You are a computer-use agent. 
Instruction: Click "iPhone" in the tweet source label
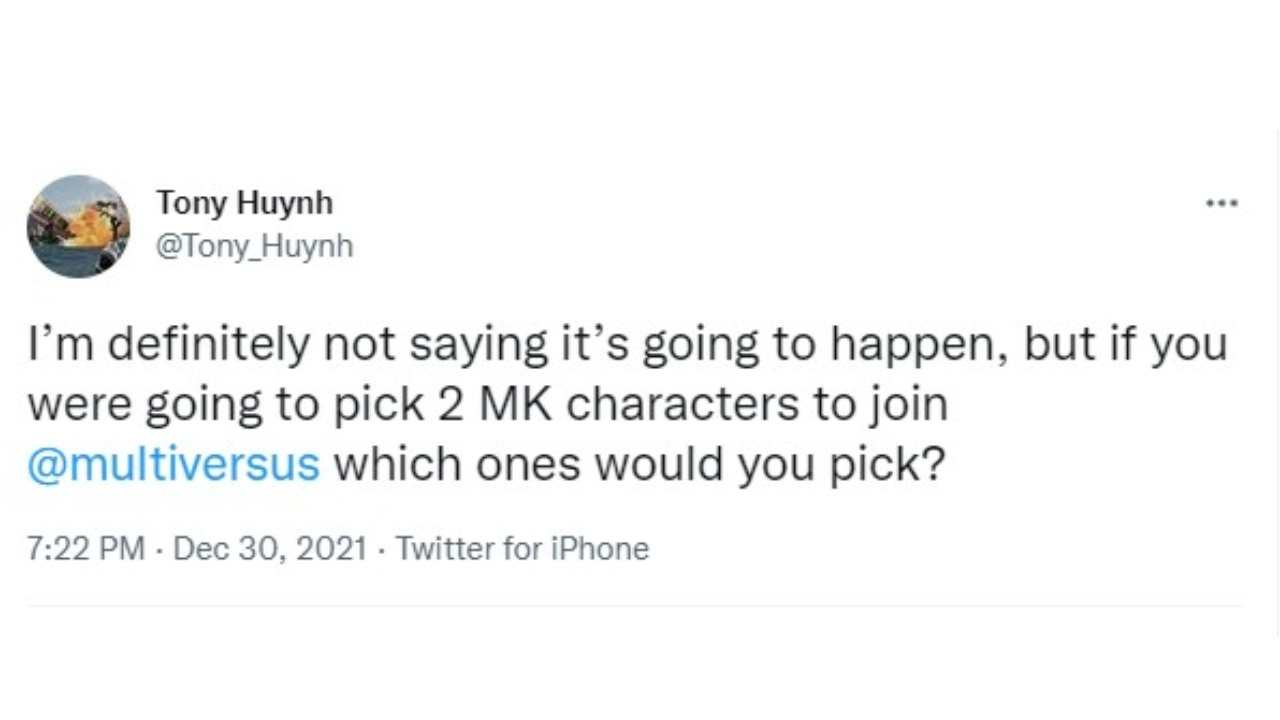pos(602,549)
